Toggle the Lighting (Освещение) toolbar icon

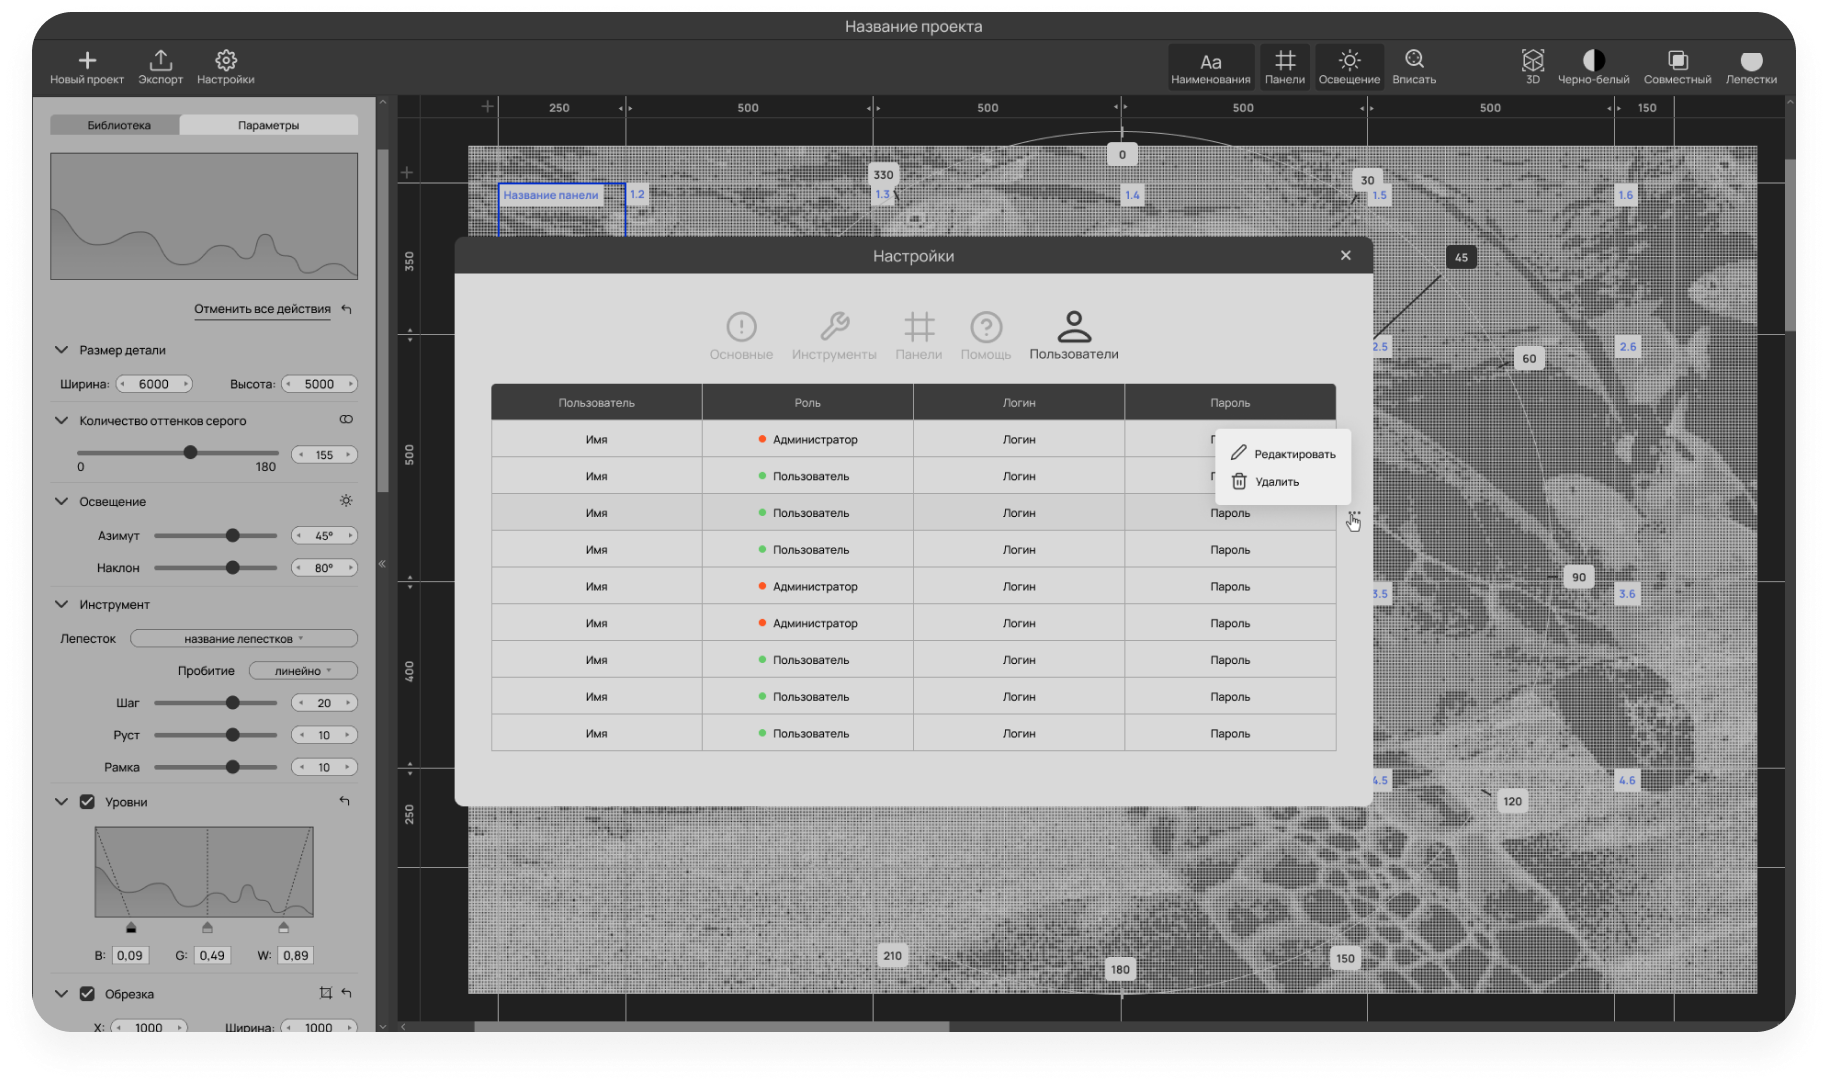point(1349,61)
